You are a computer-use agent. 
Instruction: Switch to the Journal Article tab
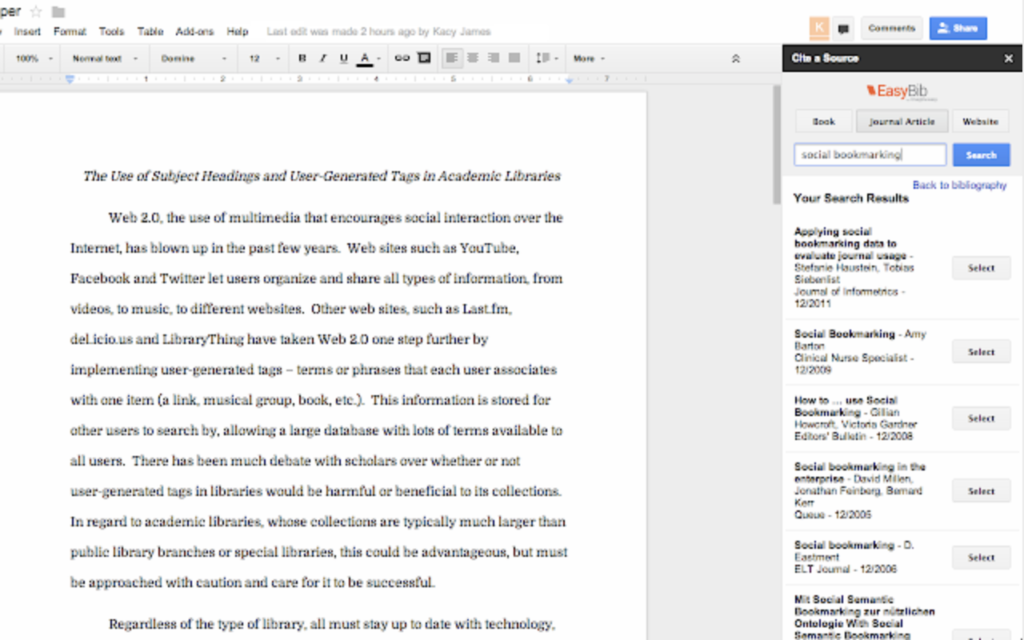coord(900,120)
